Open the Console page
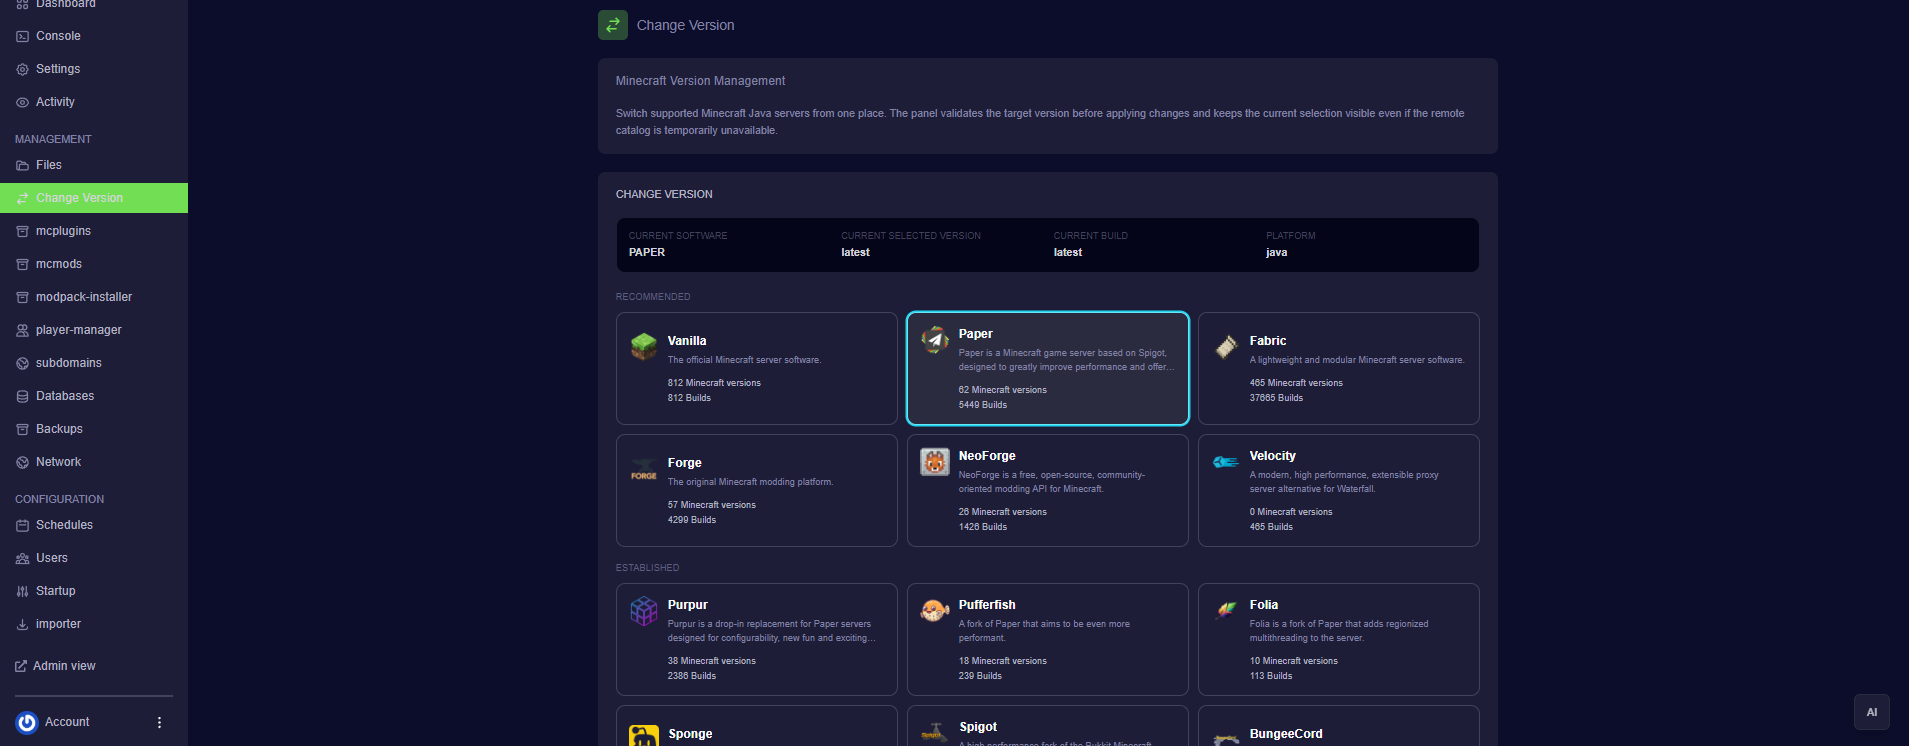This screenshot has width=1909, height=746. coord(94,36)
